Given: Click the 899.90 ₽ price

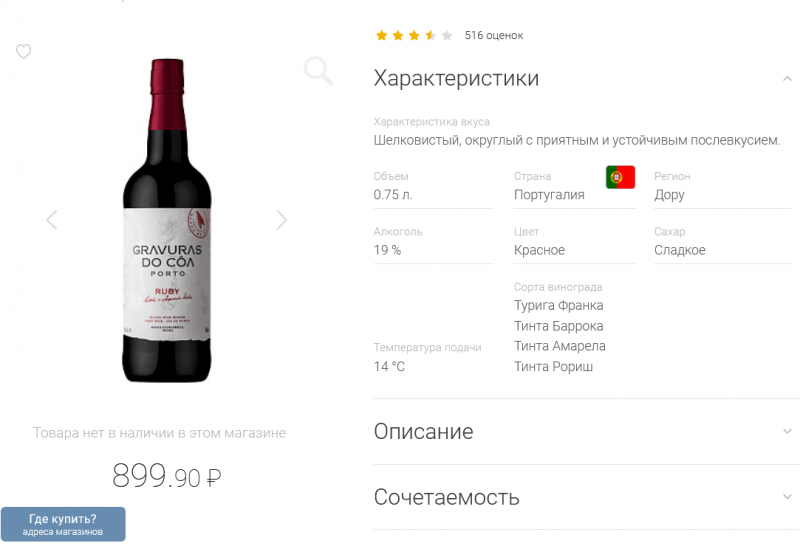Looking at the screenshot, I should (166, 476).
